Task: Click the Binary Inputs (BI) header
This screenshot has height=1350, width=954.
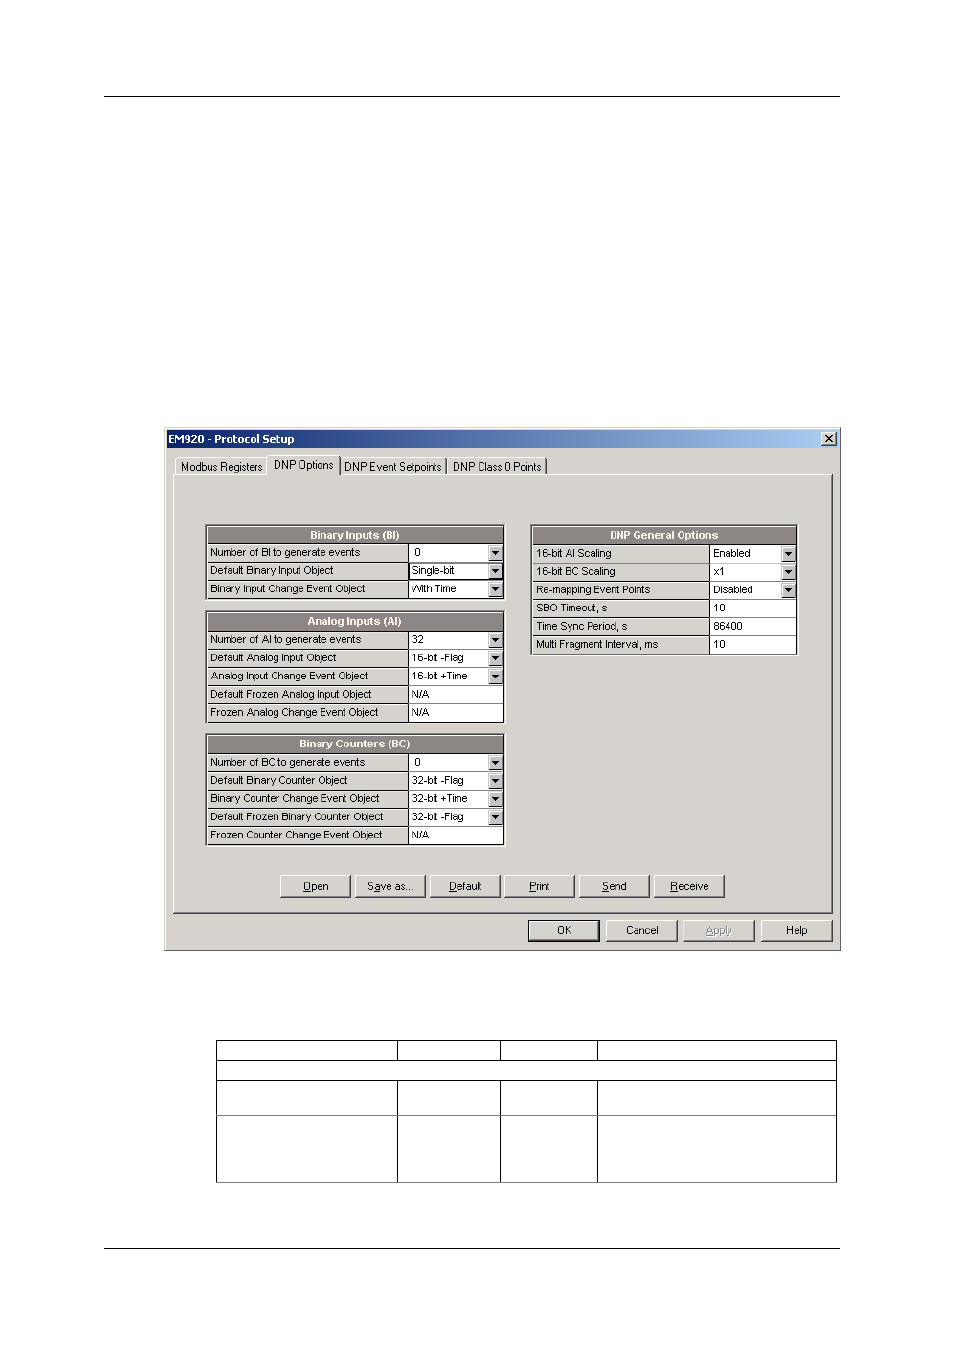Action: (355, 535)
